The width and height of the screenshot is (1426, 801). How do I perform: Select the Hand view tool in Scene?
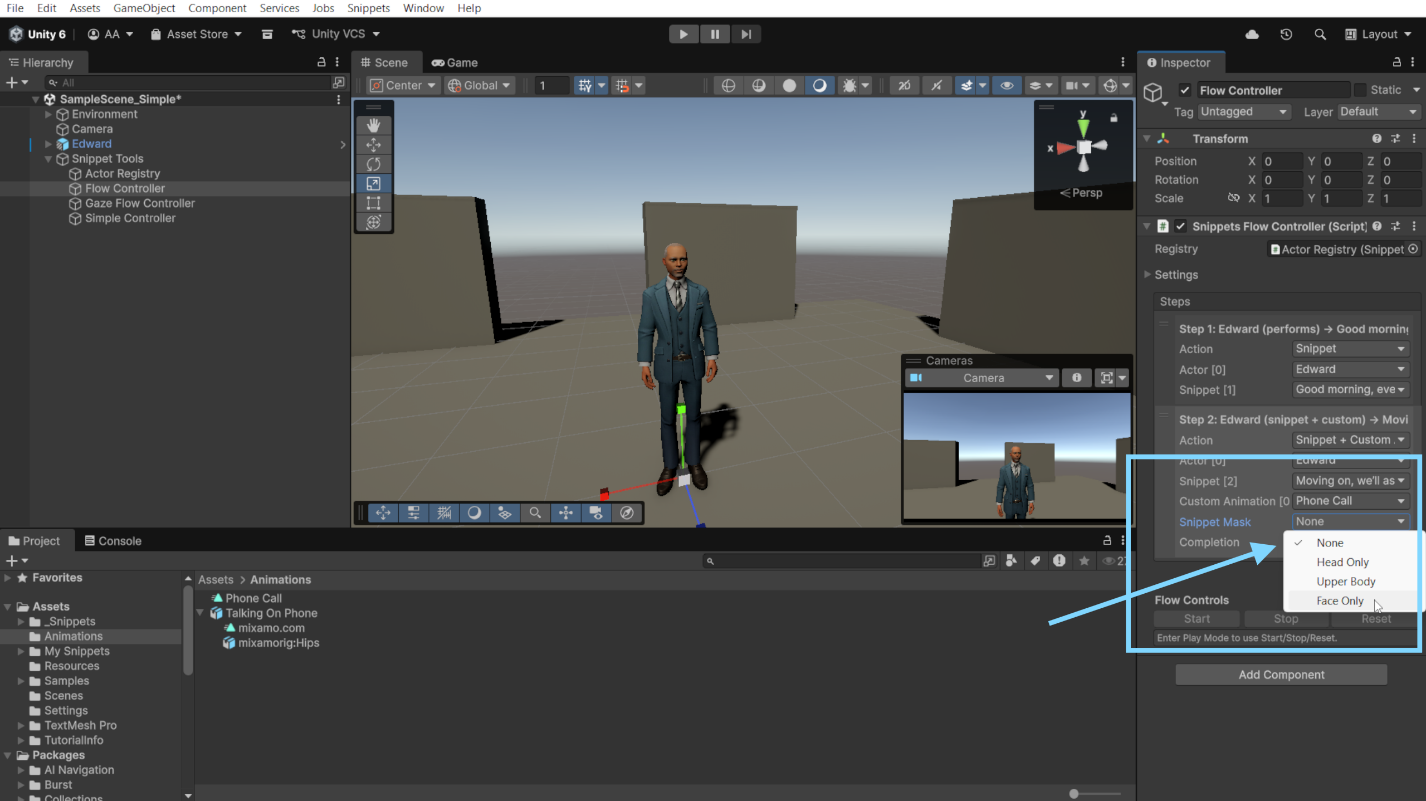pyautogui.click(x=373, y=126)
